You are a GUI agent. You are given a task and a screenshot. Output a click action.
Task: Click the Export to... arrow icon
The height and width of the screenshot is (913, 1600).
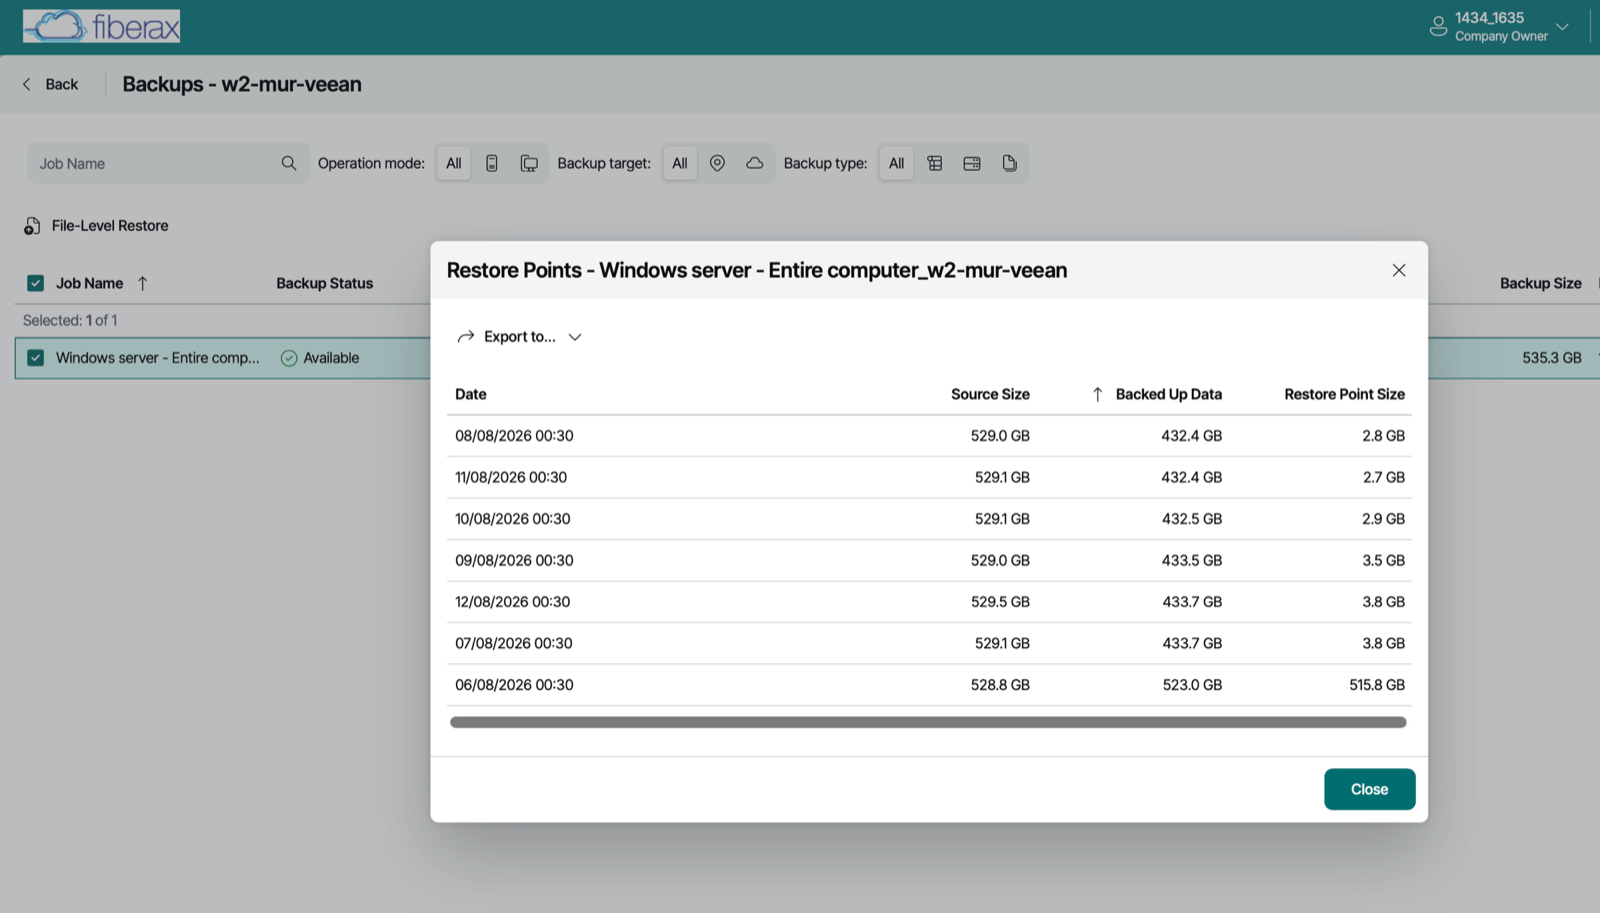coord(465,337)
